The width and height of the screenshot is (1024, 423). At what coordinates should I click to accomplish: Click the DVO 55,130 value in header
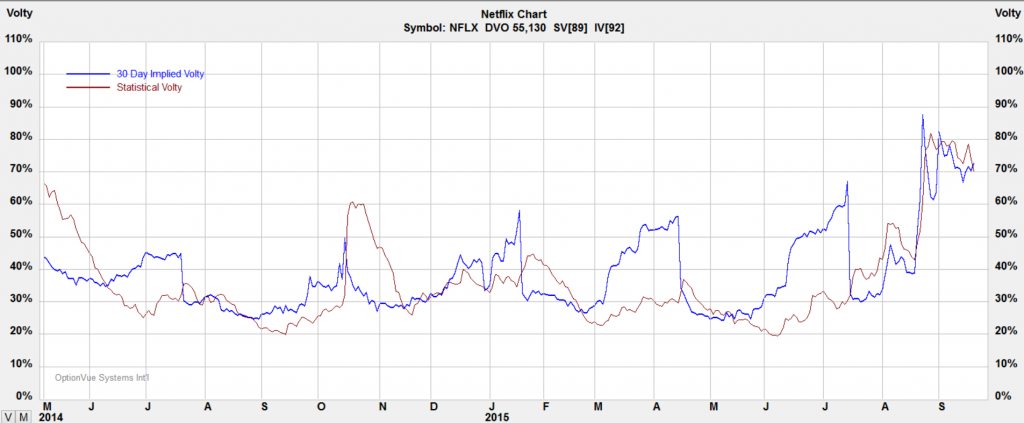[x=516, y=28]
